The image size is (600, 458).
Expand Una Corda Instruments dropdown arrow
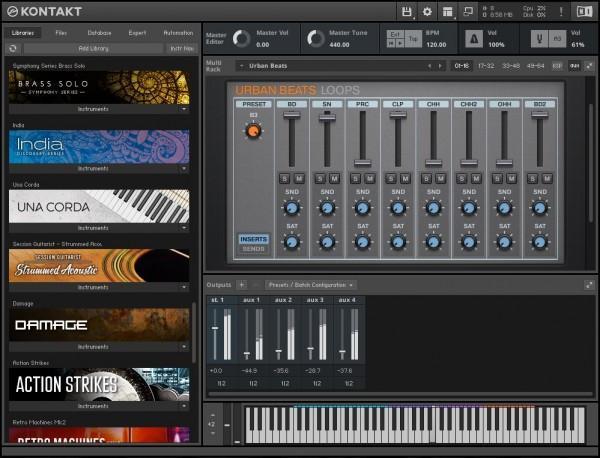click(184, 228)
